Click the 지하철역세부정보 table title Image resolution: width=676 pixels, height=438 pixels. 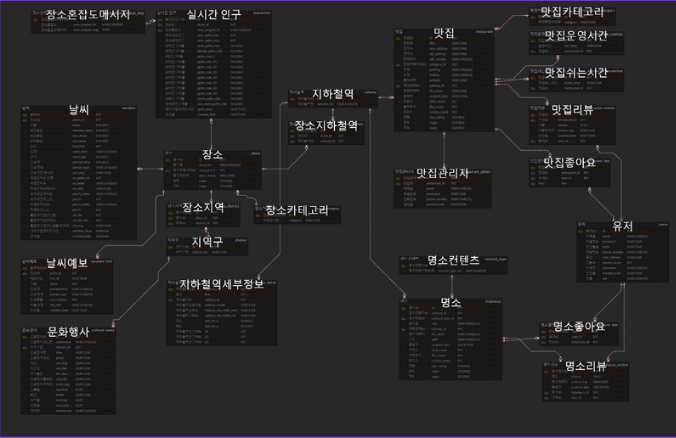221,284
